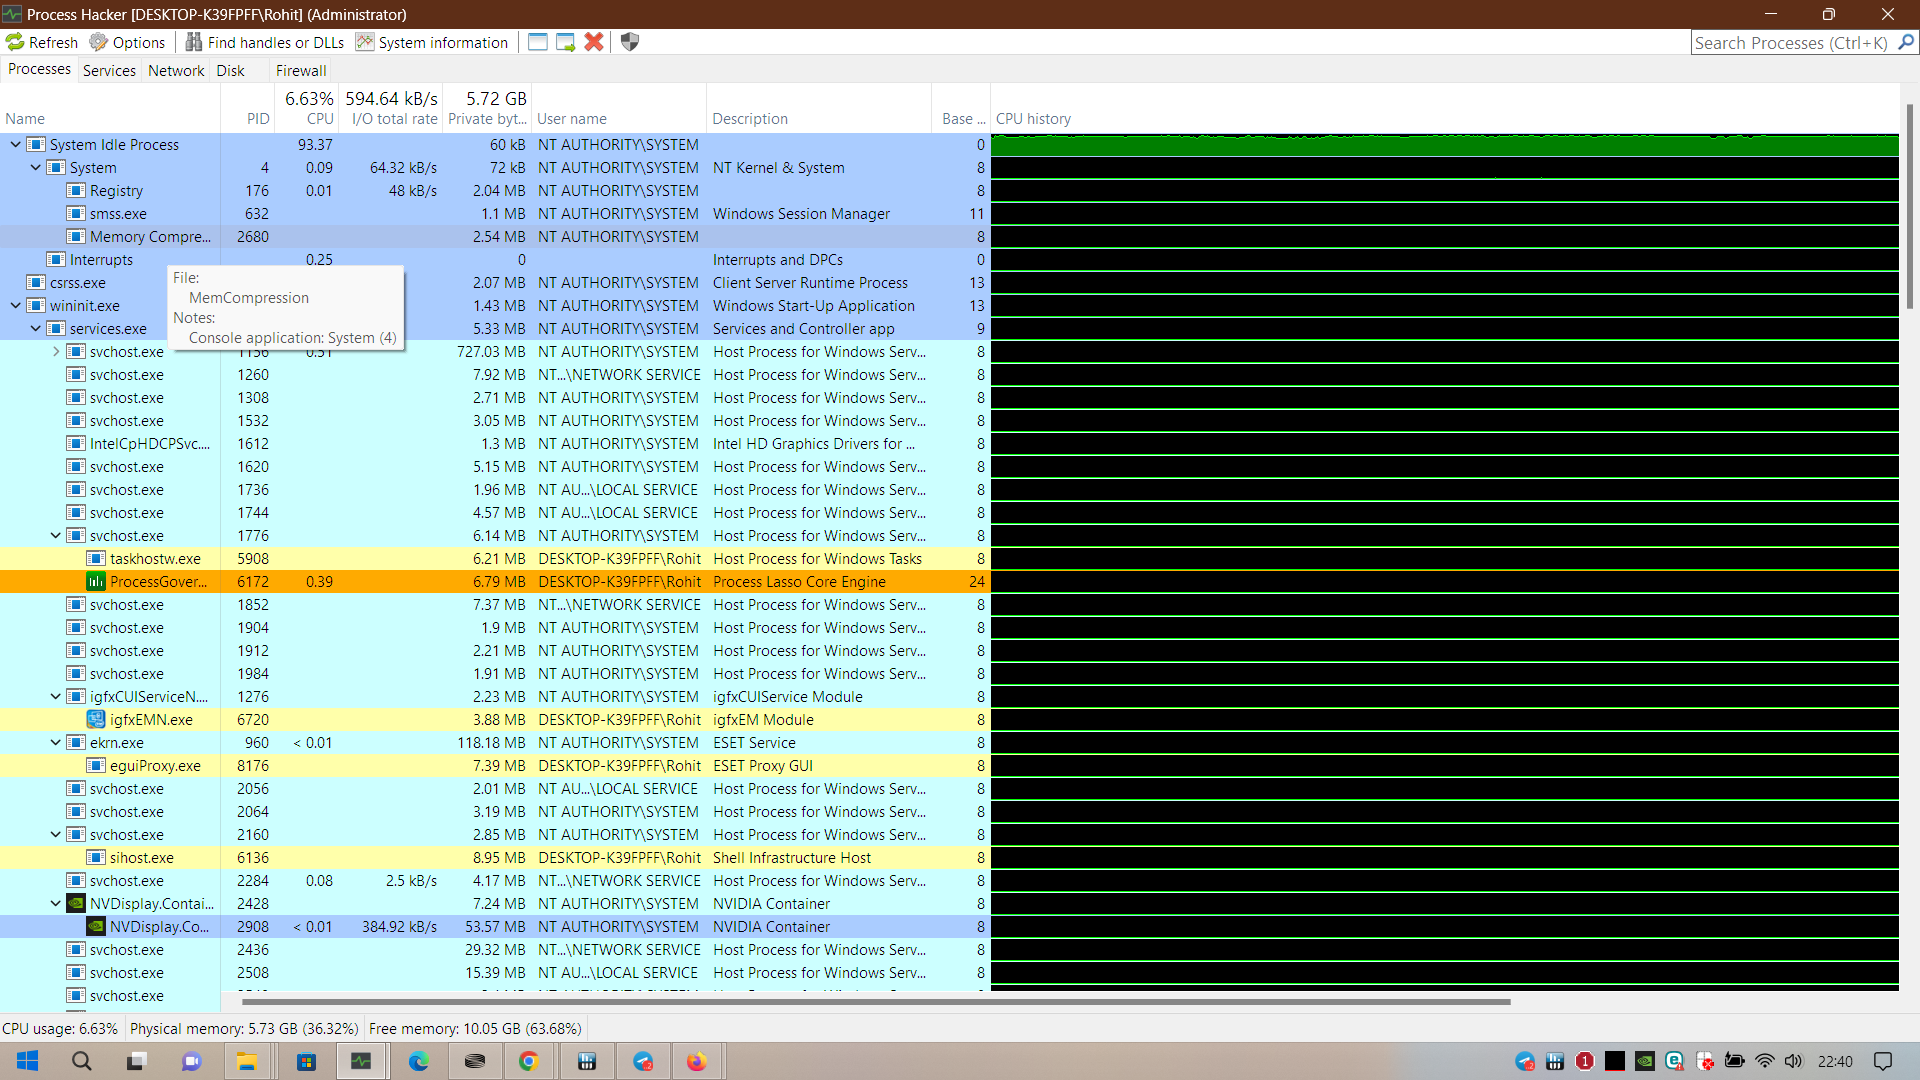This screenshot has height=1080, width=1920.
Task: Open Find handles or DLLs
Action: pyautogui.click(x=265, y=42)
